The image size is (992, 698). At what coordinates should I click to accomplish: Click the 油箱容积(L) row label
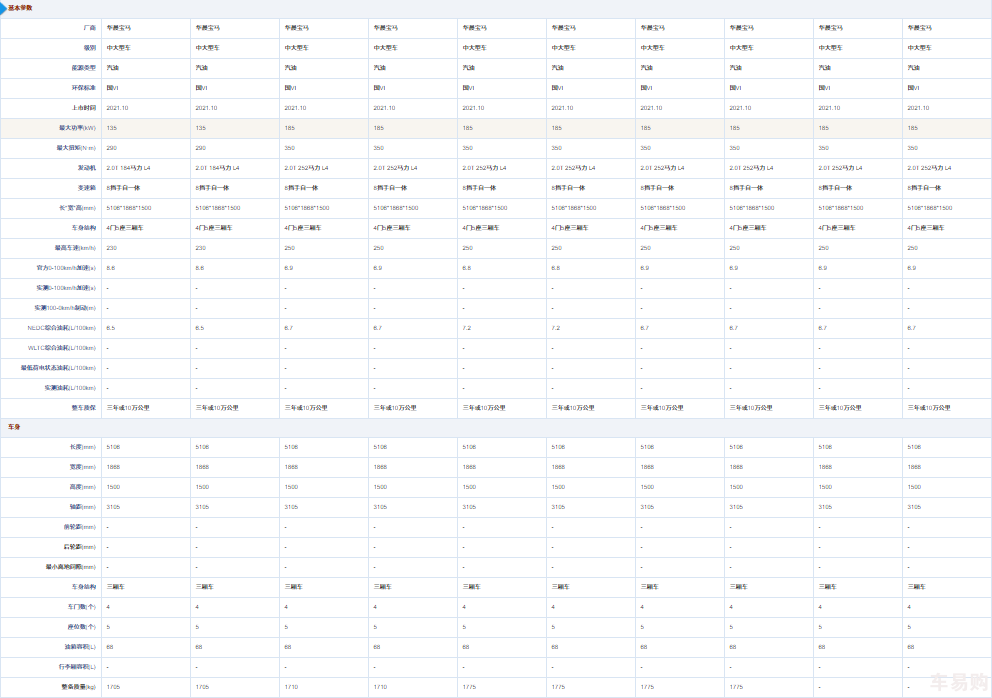point(80,647)
